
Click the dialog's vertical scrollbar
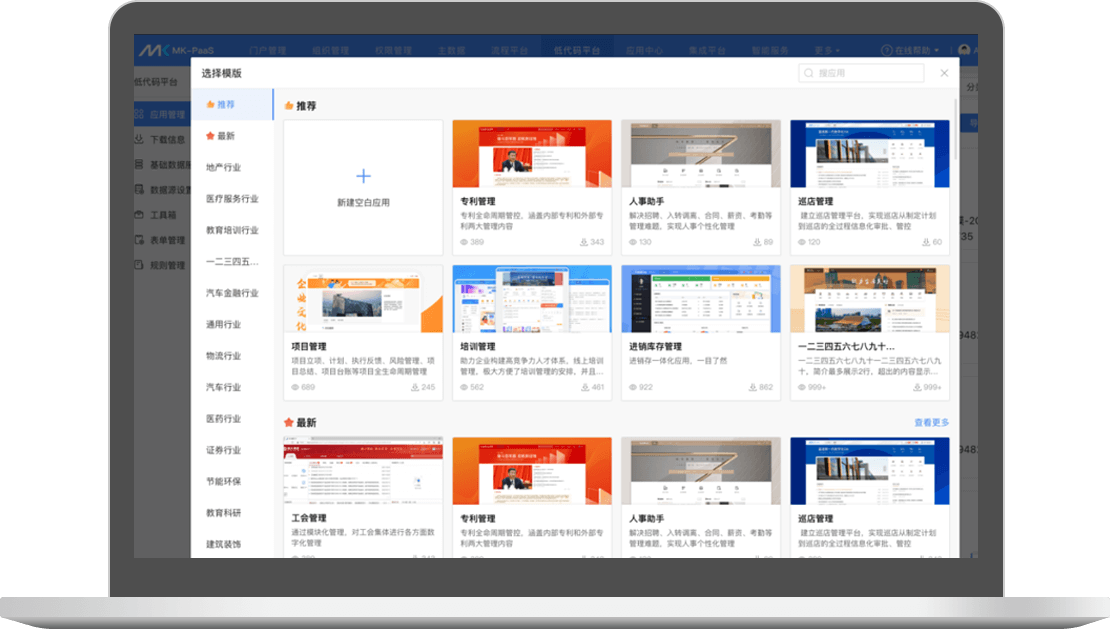tap(955, 130)
